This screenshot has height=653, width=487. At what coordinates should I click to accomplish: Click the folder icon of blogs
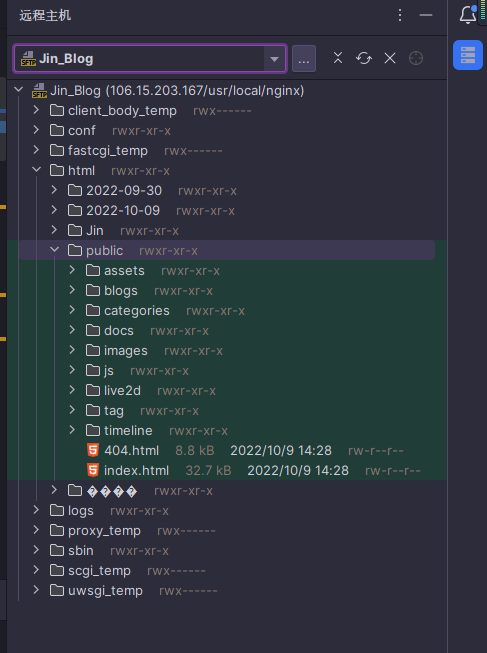[93, 290]
